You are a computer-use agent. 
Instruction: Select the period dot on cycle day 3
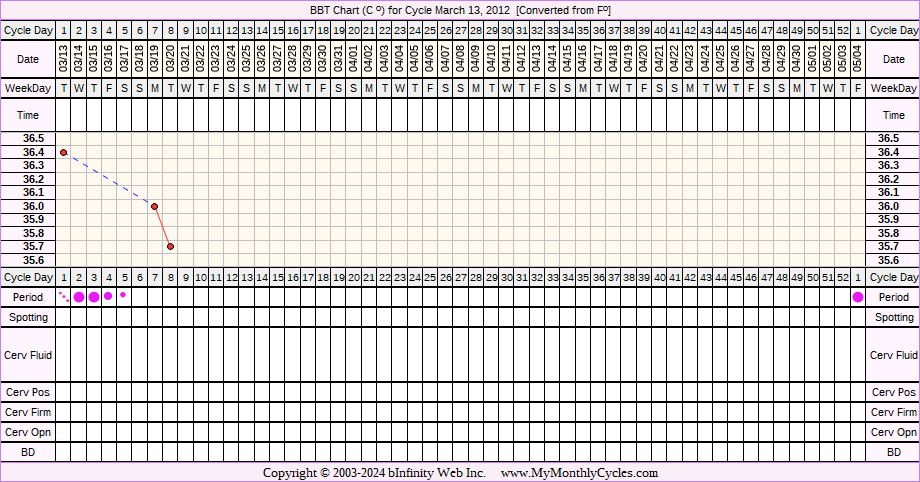[94, 297]
